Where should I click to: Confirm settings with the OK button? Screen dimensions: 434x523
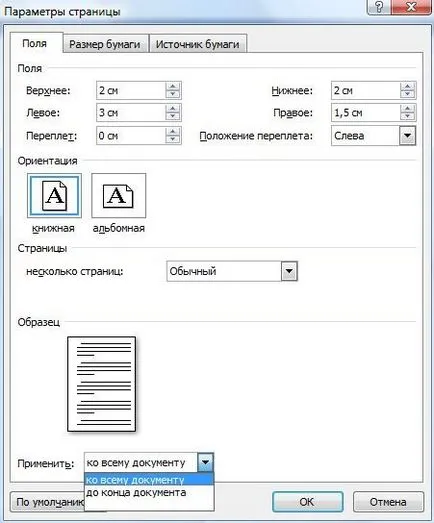click(307, 502)
